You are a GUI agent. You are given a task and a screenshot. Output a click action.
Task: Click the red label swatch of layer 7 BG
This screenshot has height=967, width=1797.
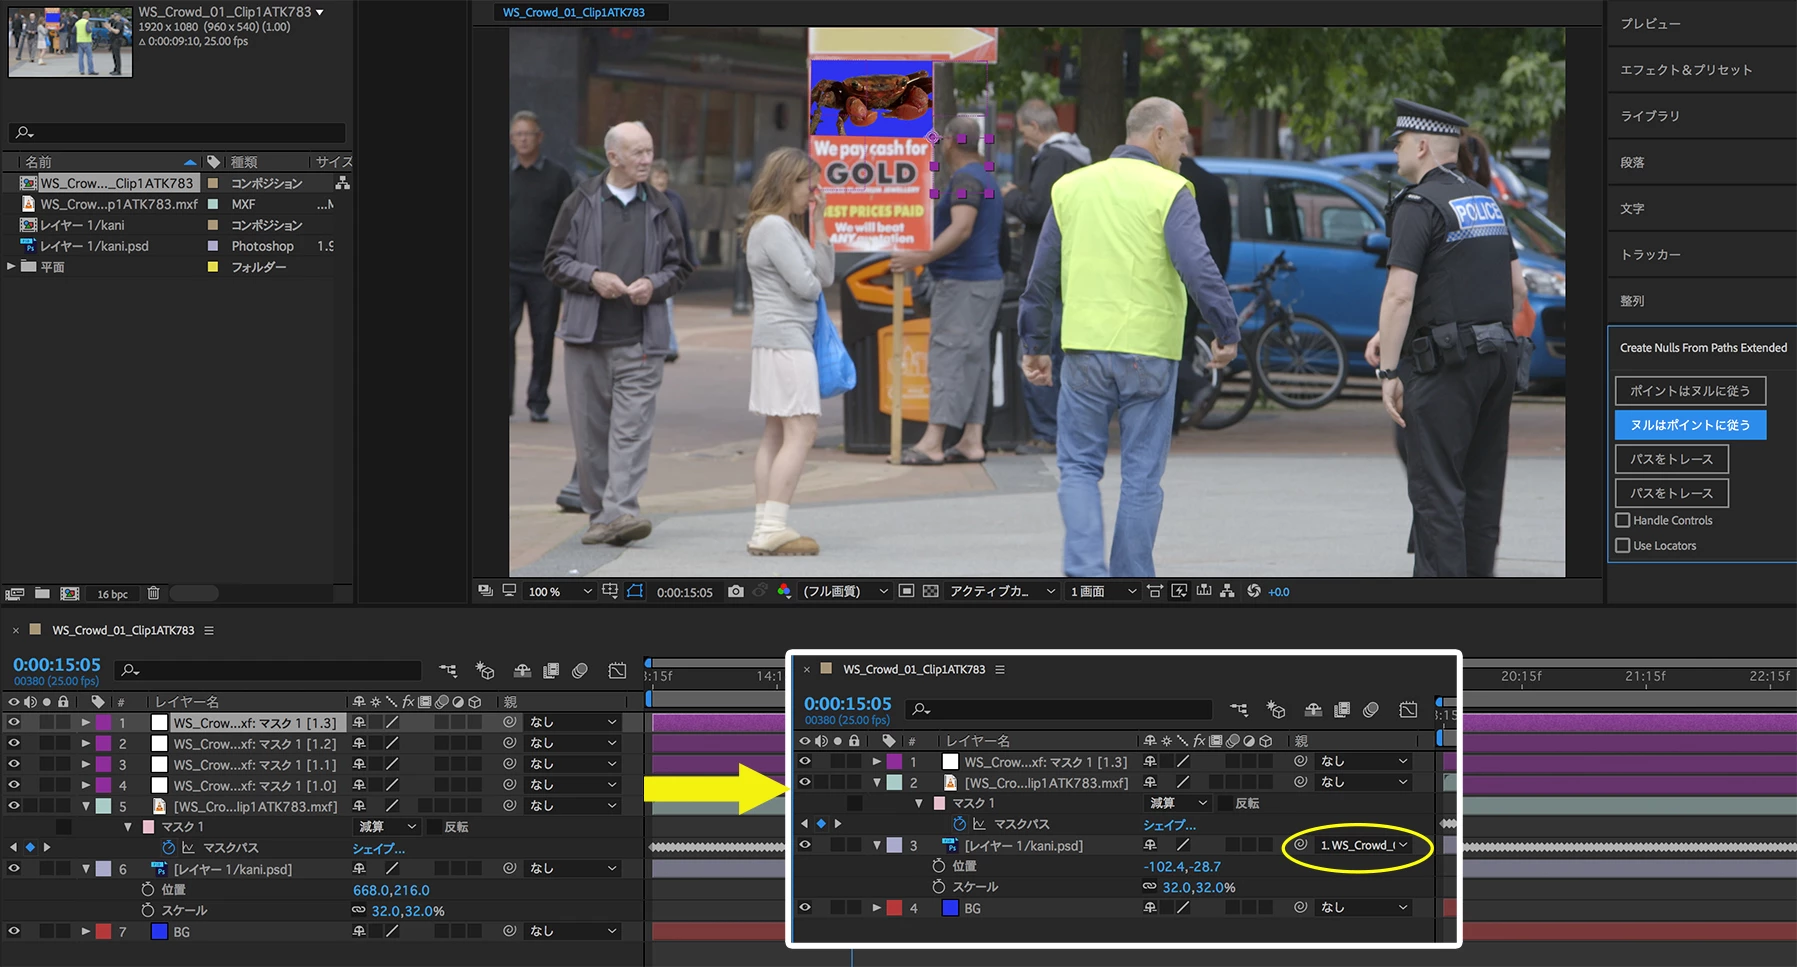(x=103, y=931)
